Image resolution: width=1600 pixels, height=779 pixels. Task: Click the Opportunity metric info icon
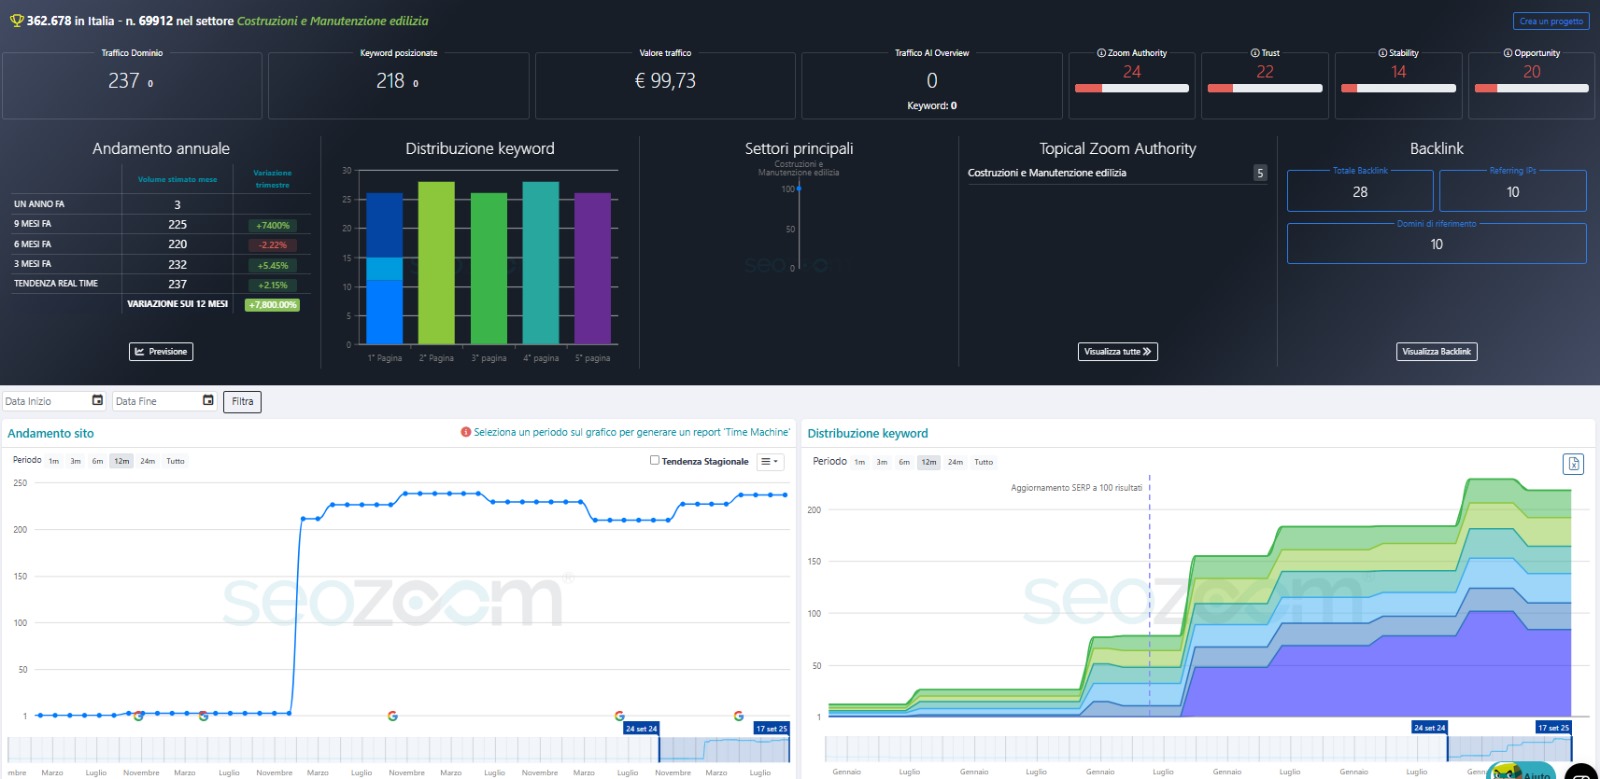pyautogui.click(x=1507, y=53)
